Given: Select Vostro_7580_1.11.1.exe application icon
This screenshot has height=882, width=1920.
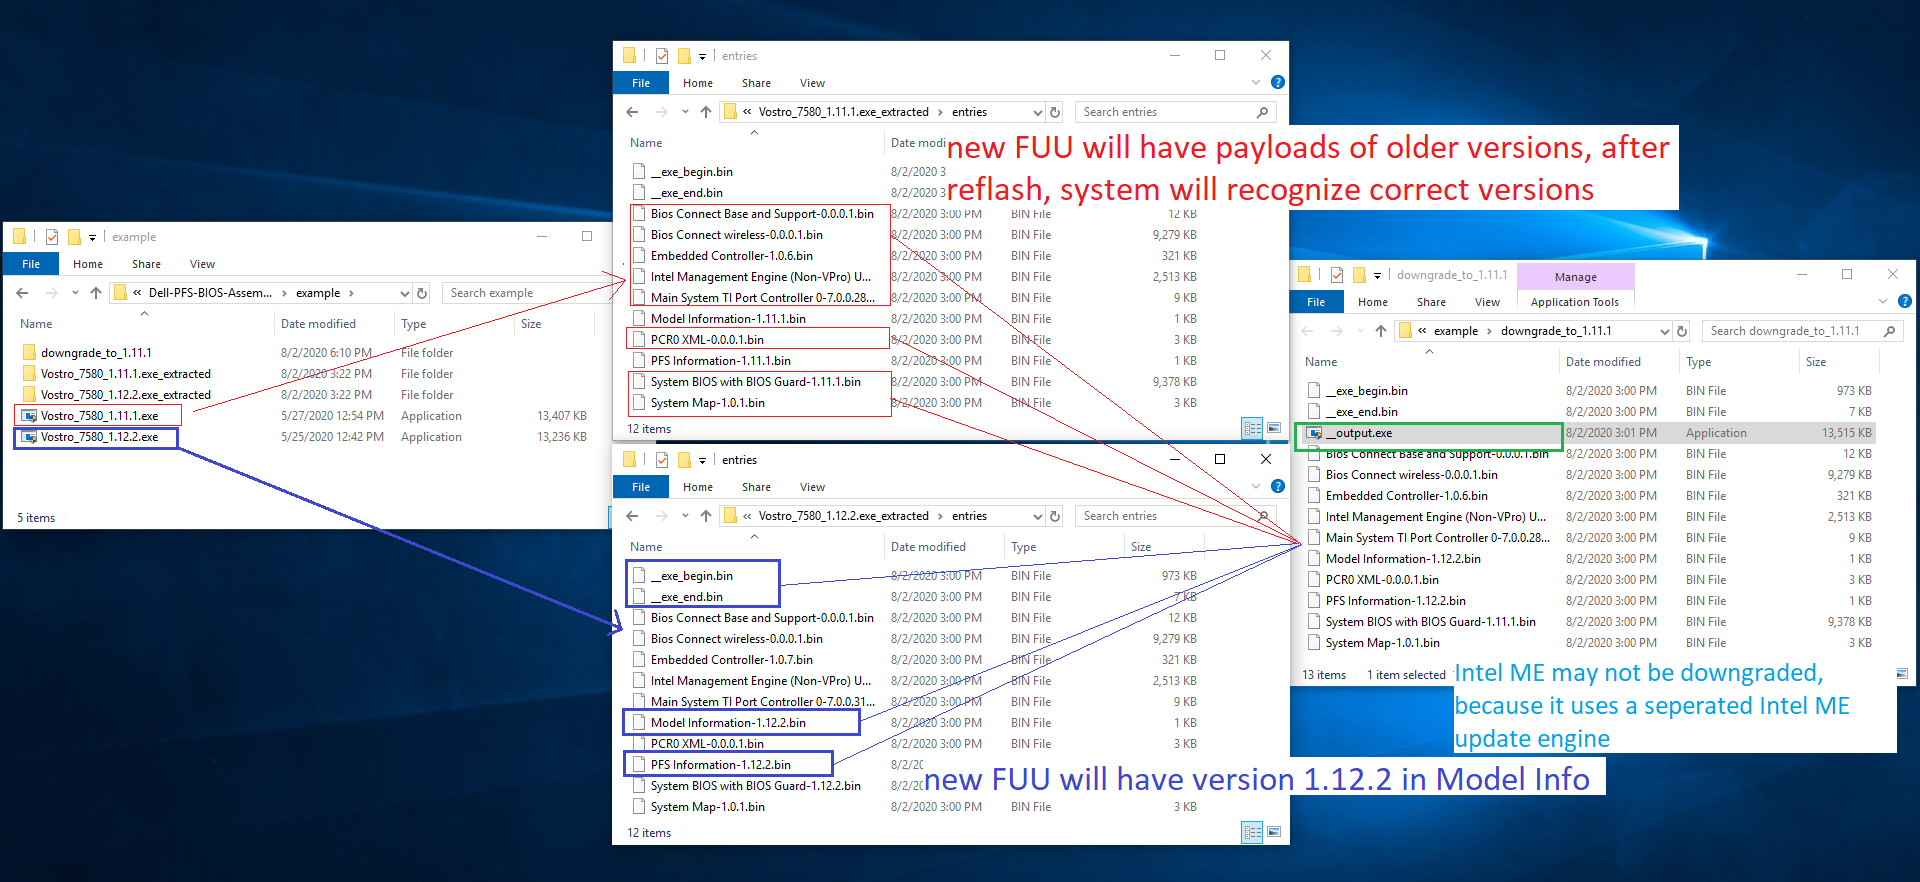Looking at the screenshot, I should point(30,416).
